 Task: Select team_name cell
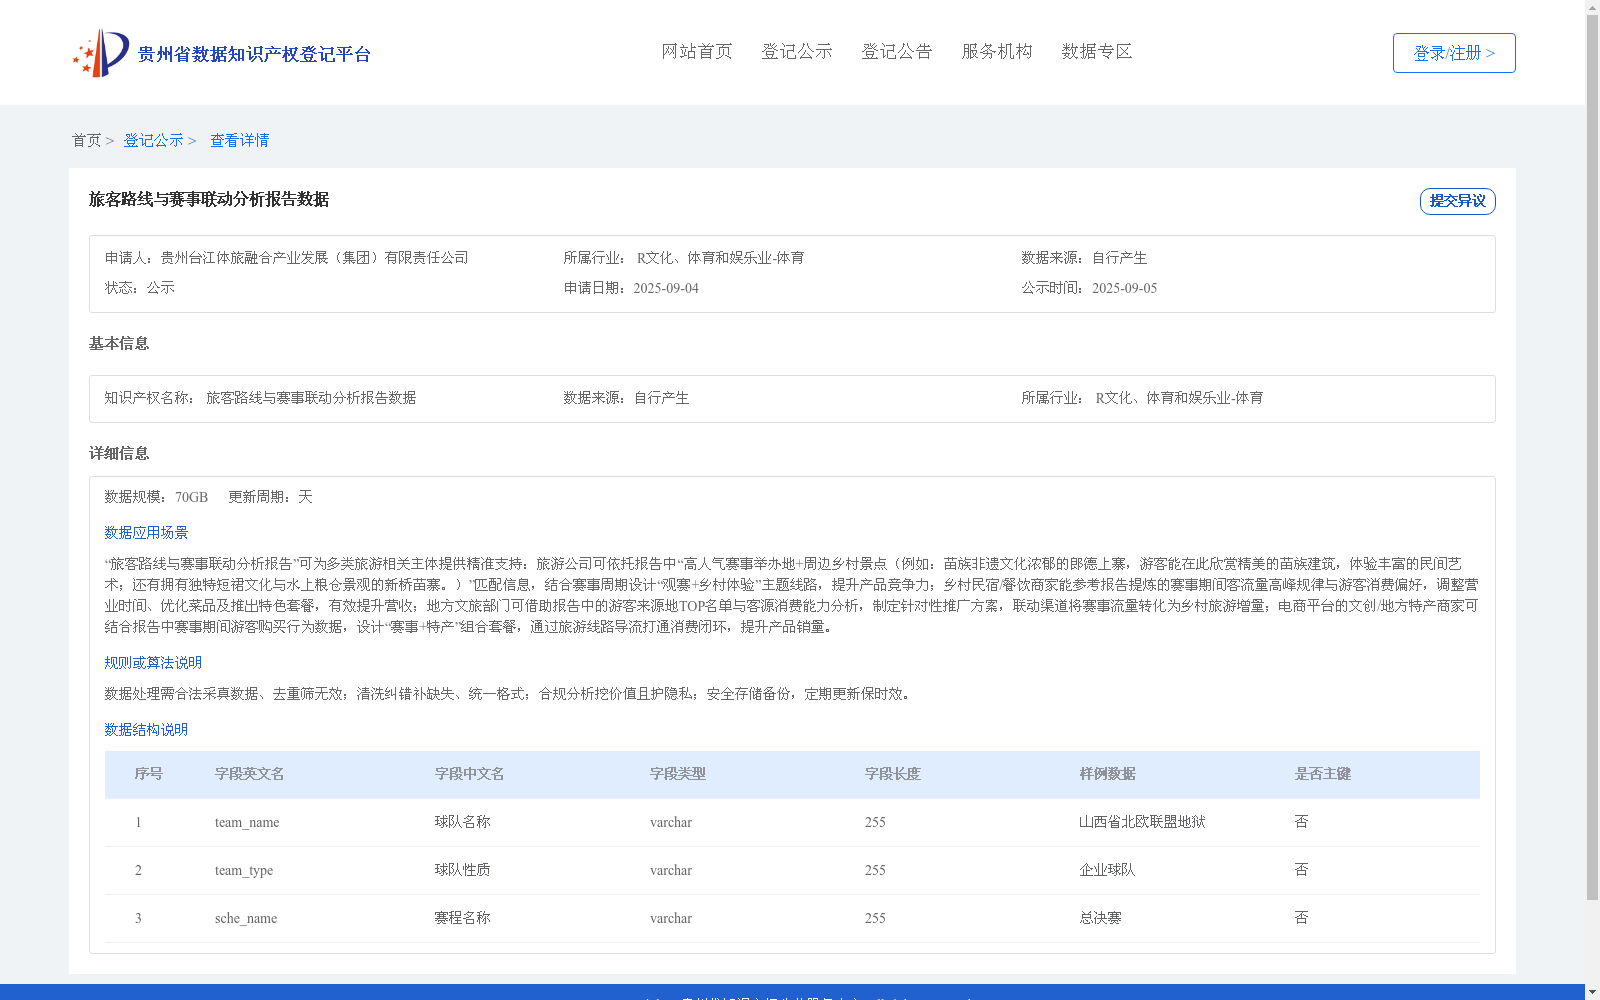(x=247, y=822)
